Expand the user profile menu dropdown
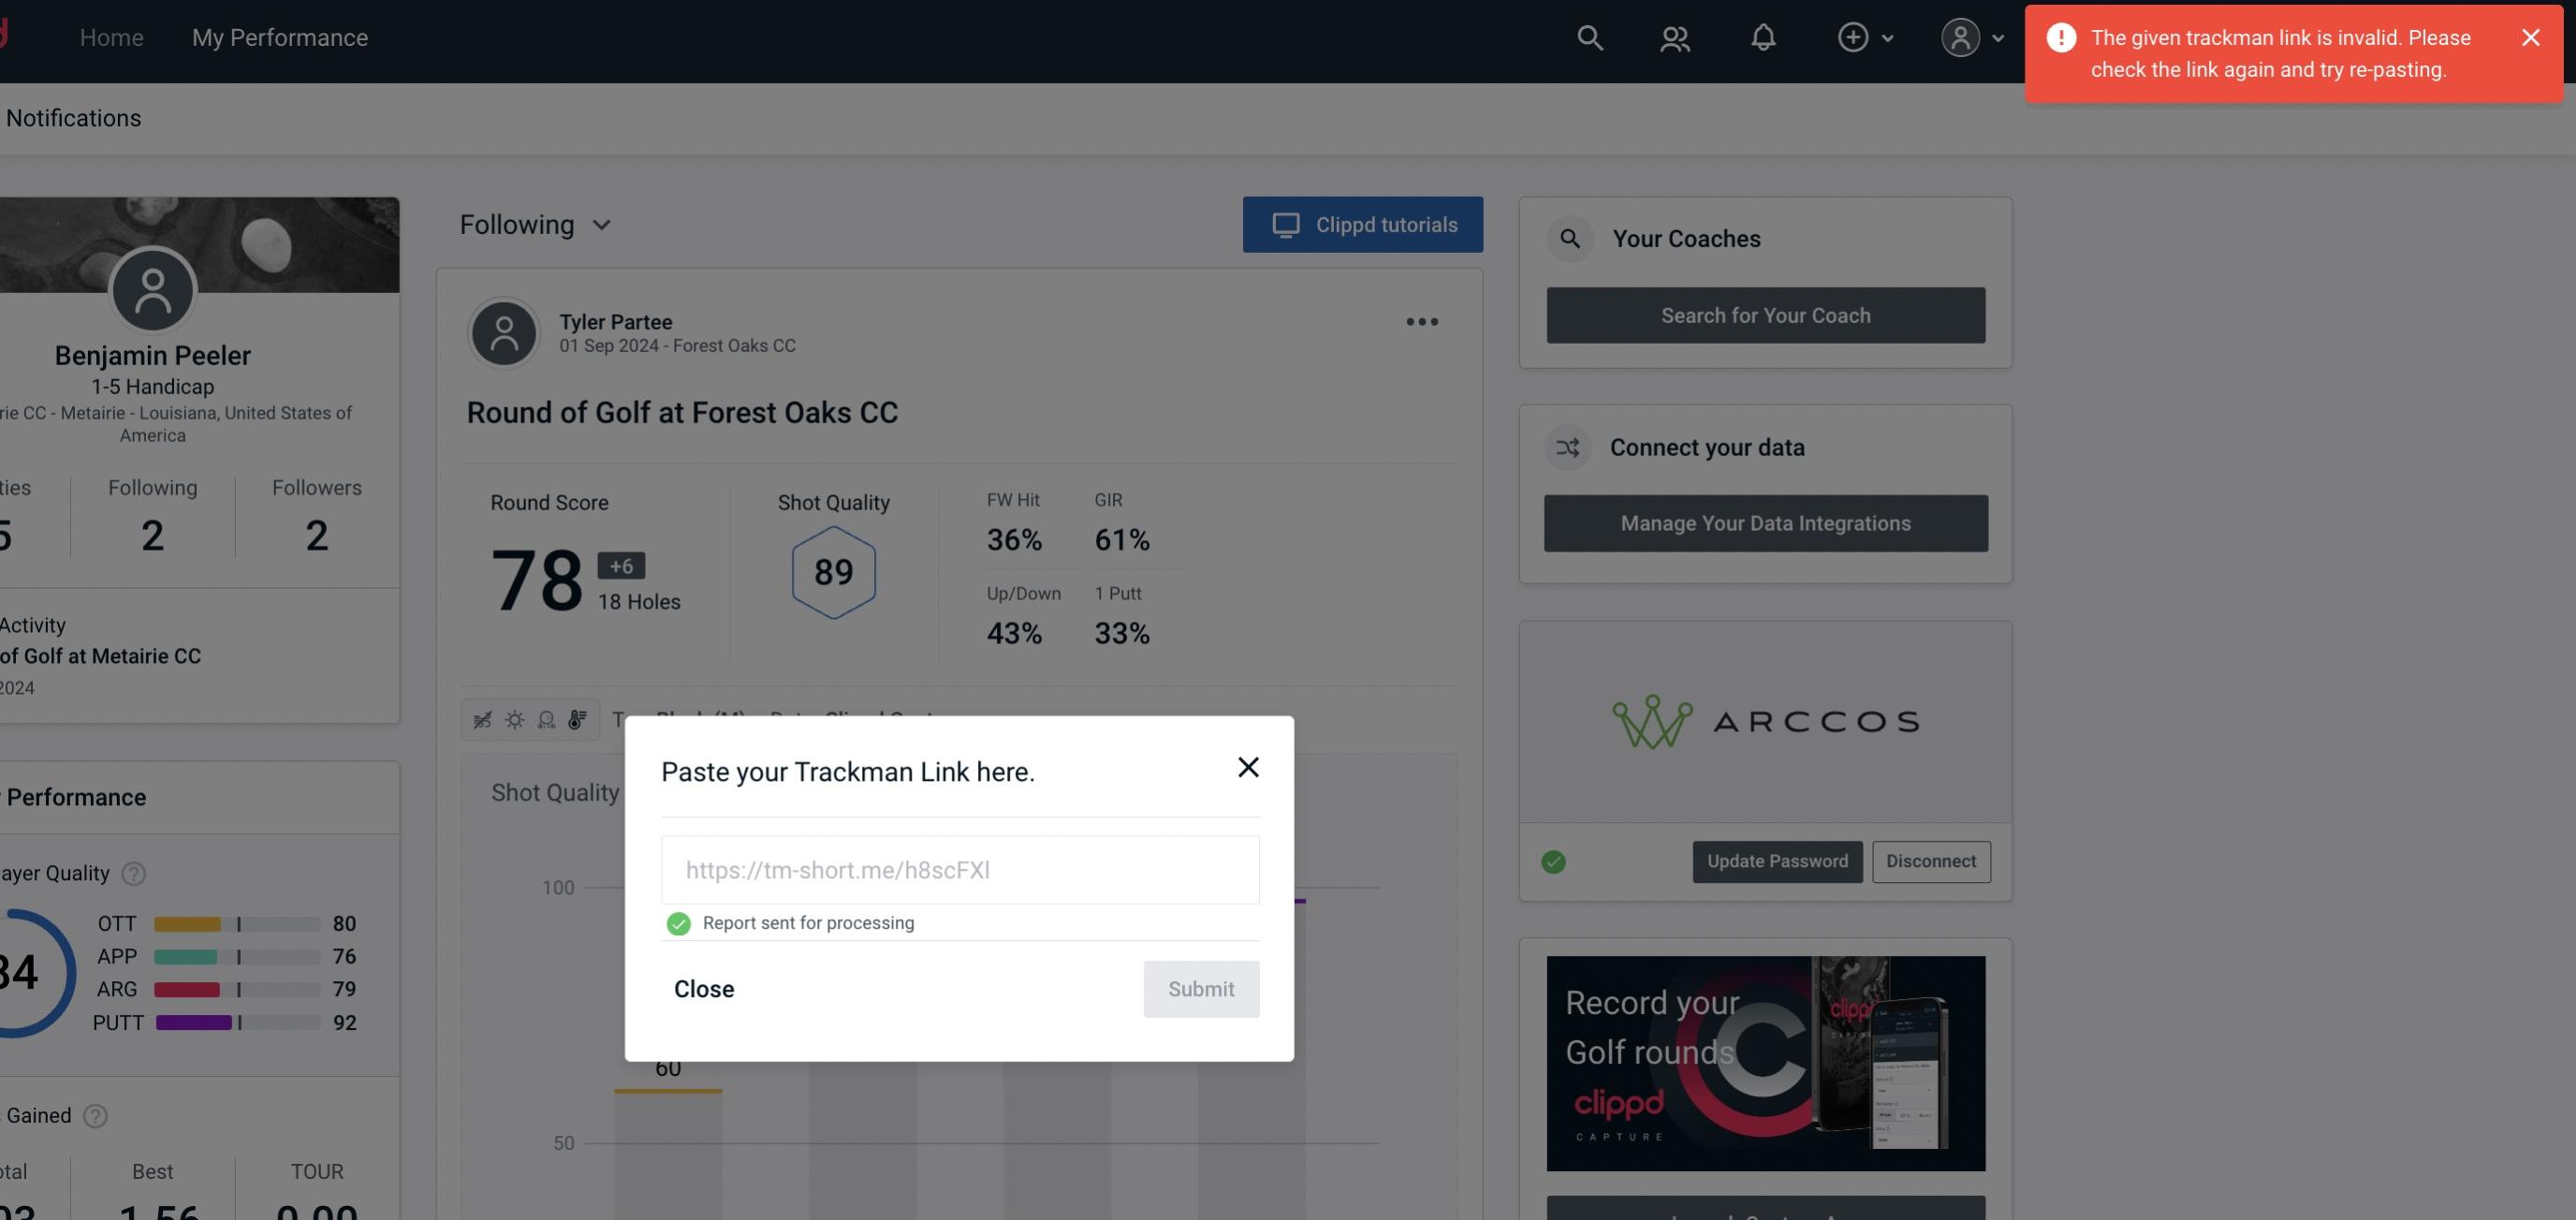 (x=1969, y=37)
